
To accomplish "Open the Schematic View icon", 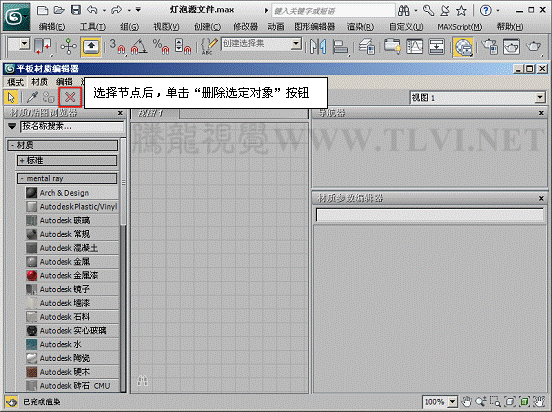I will tap(436, 46).
